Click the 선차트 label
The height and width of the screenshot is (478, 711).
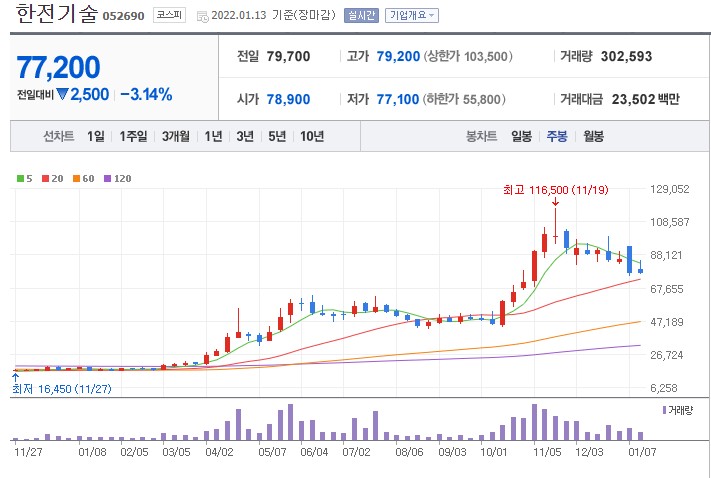coord(58,136)
